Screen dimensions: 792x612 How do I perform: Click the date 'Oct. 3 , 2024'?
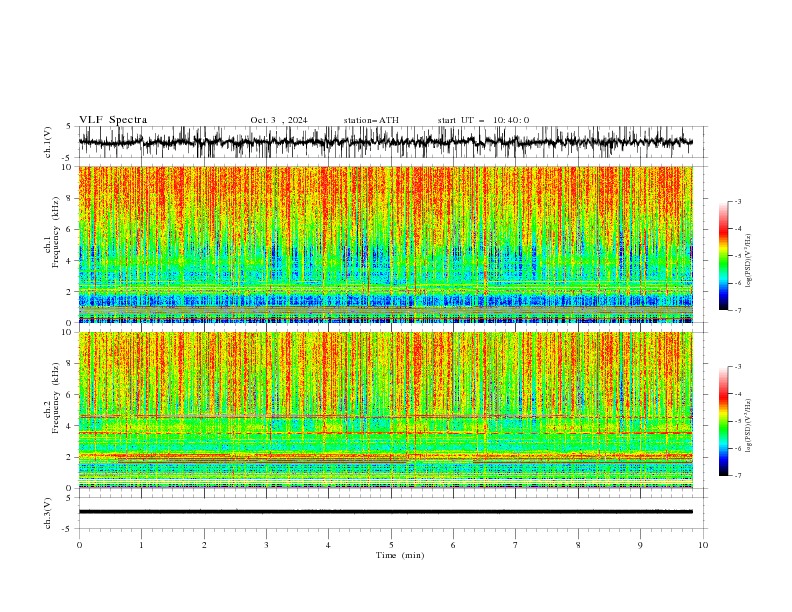click(278, 120)
